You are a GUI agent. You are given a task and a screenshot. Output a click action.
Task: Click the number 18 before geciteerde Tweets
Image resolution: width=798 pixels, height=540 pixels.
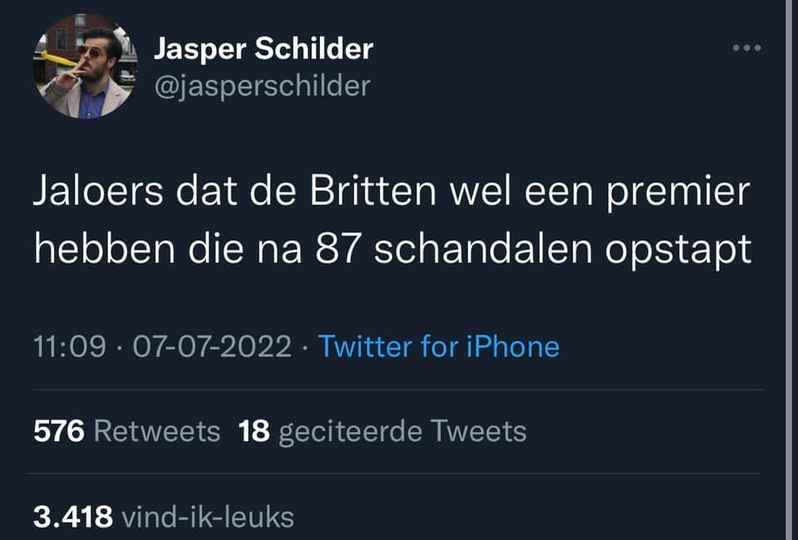[255, 431]
